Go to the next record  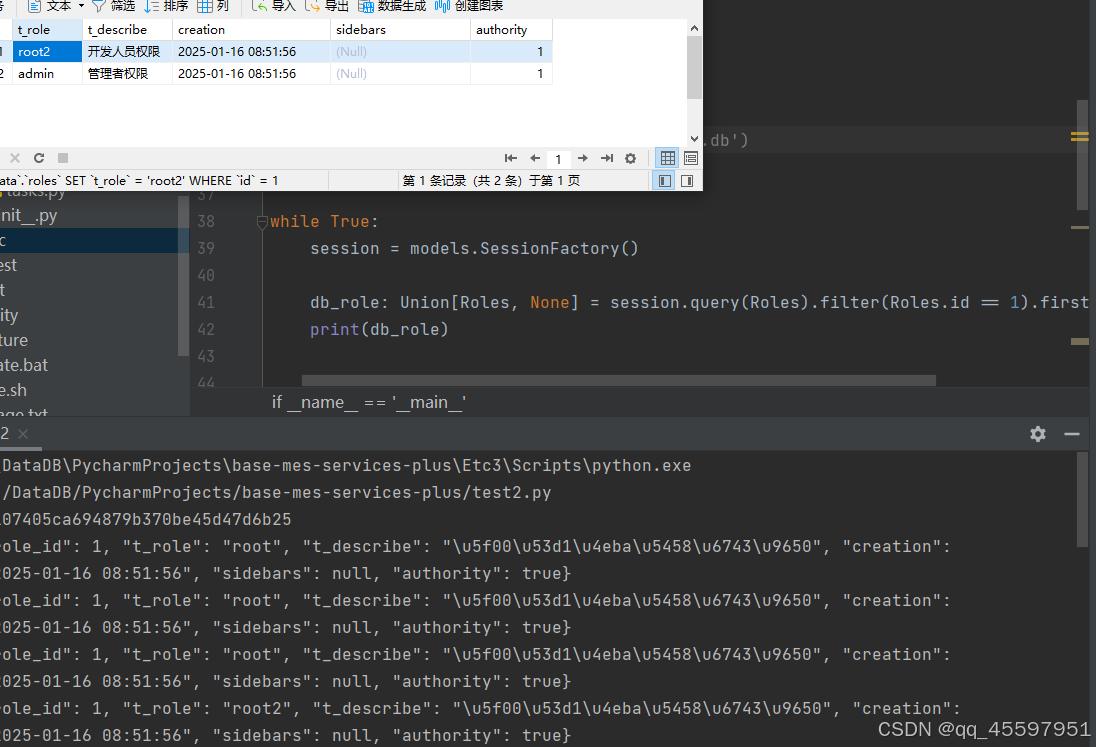[x=582, y=158]
